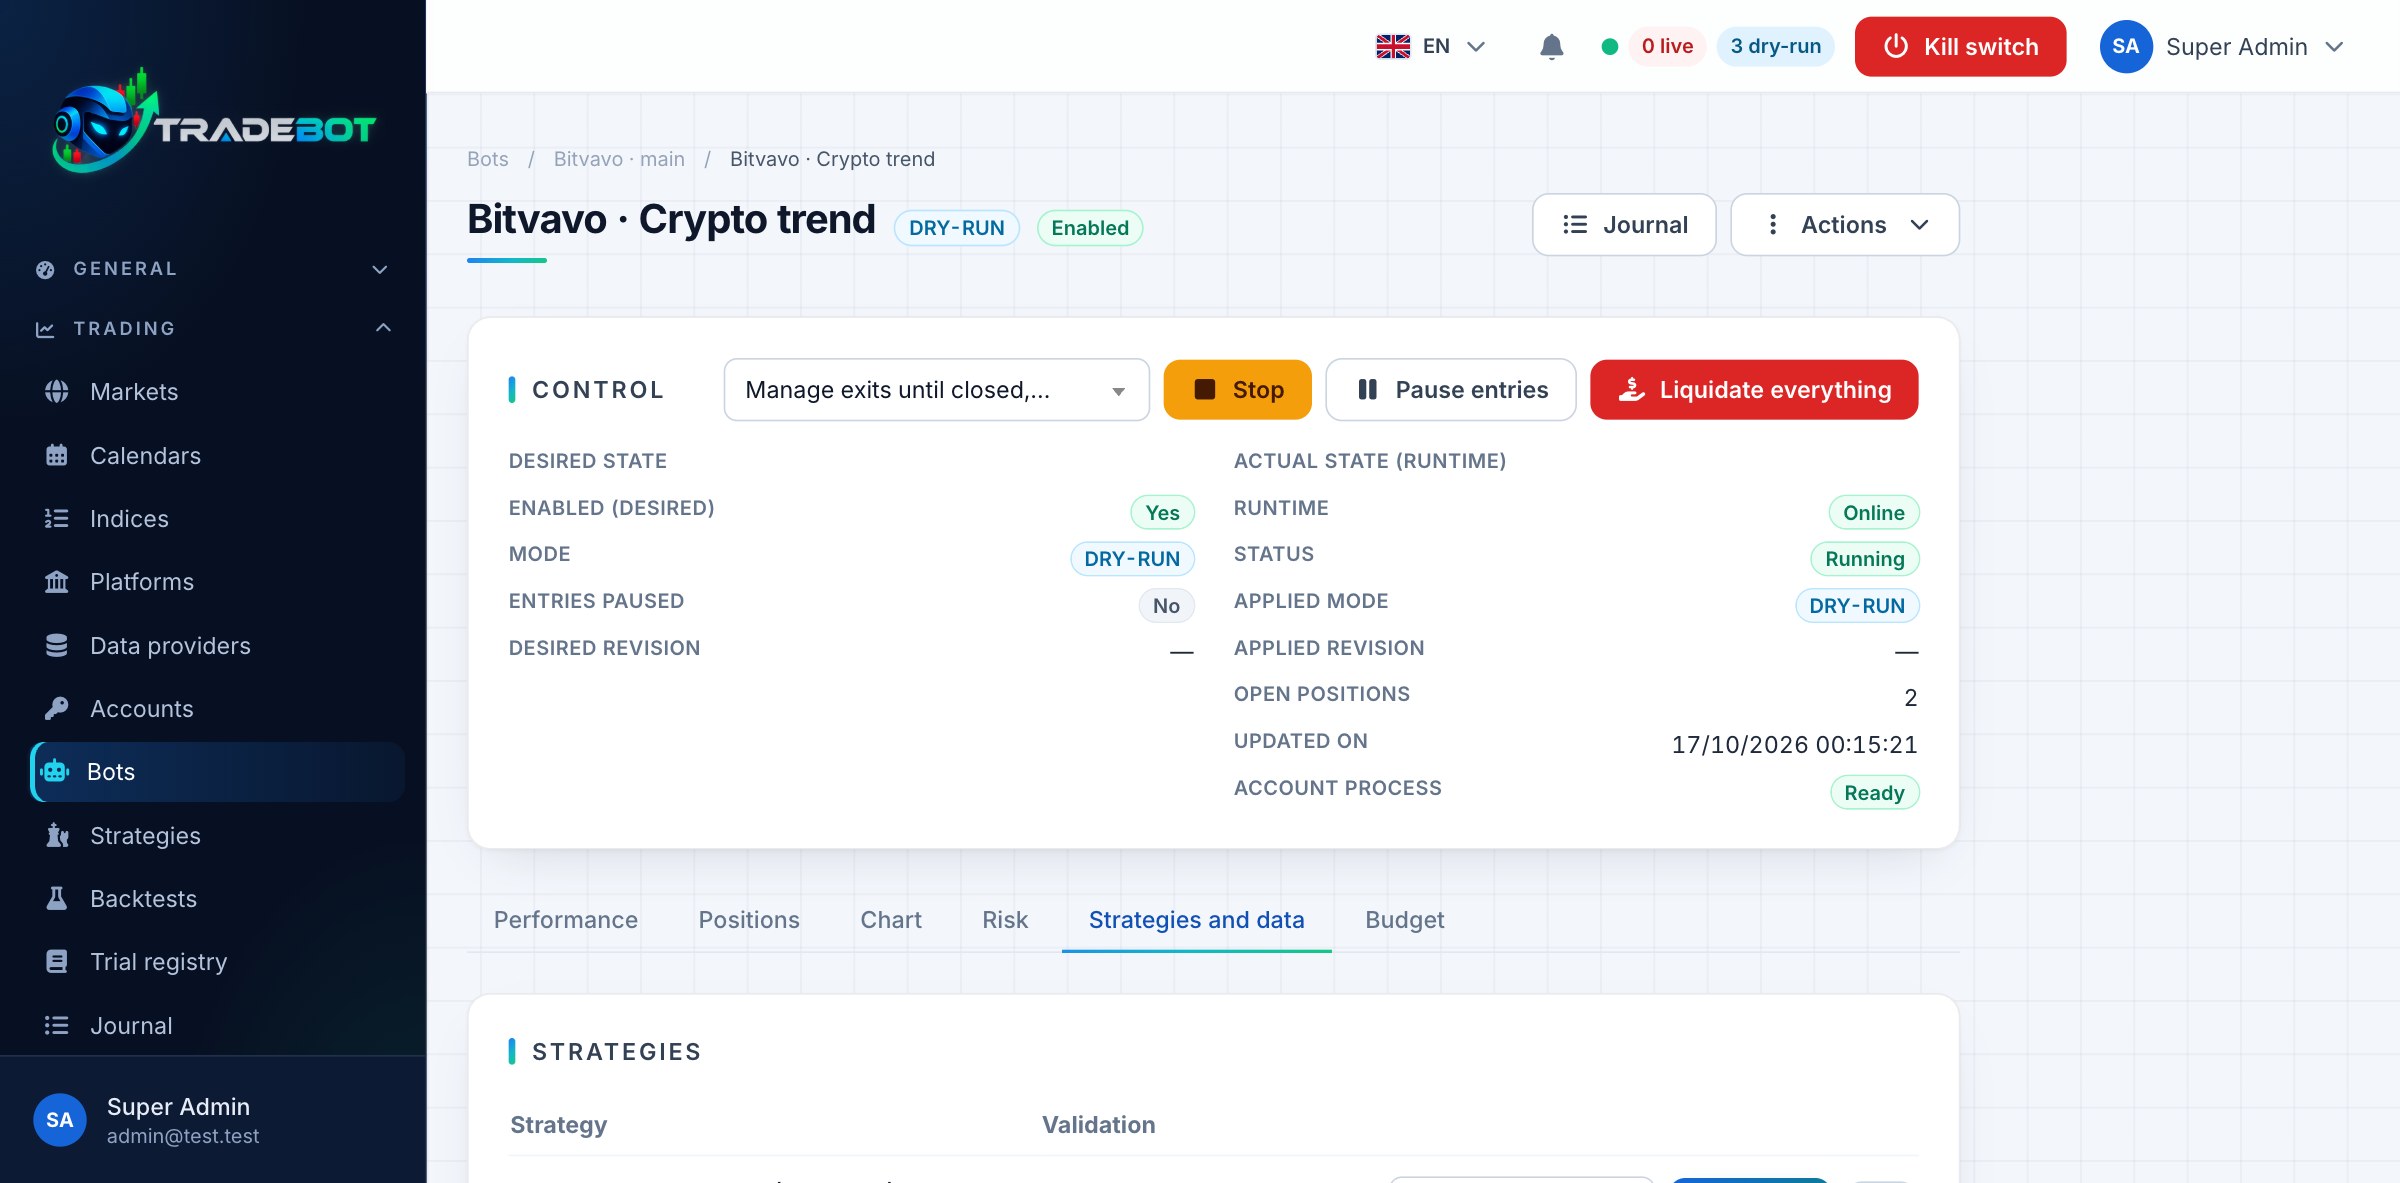2400x1183 pixels.
Task: Open the Actions dropdown menu
Action: click(1844, 225)
